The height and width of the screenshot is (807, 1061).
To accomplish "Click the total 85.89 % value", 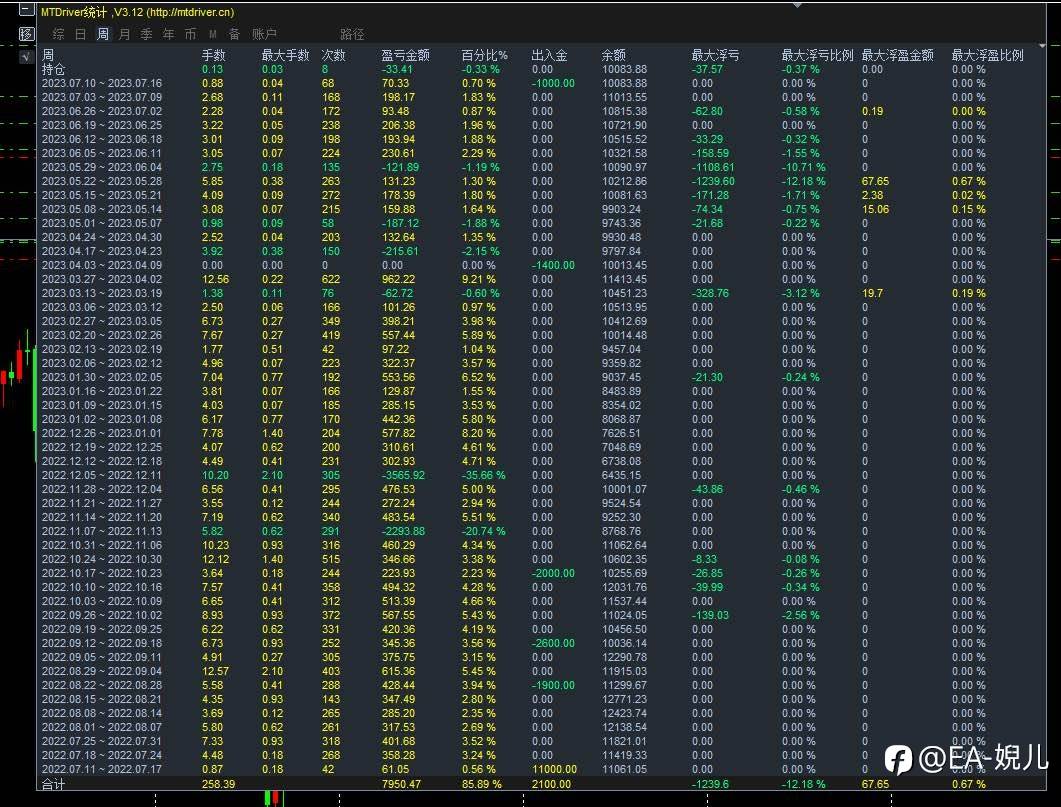I will click(482, 785).
